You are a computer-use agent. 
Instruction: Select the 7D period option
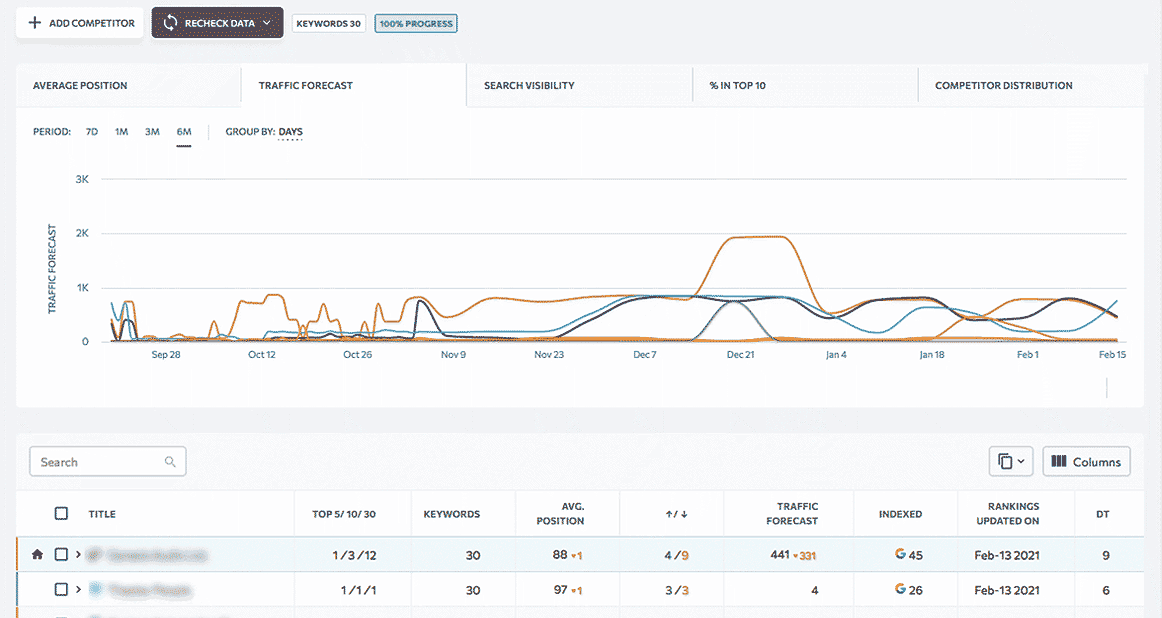tap(92, 132)
